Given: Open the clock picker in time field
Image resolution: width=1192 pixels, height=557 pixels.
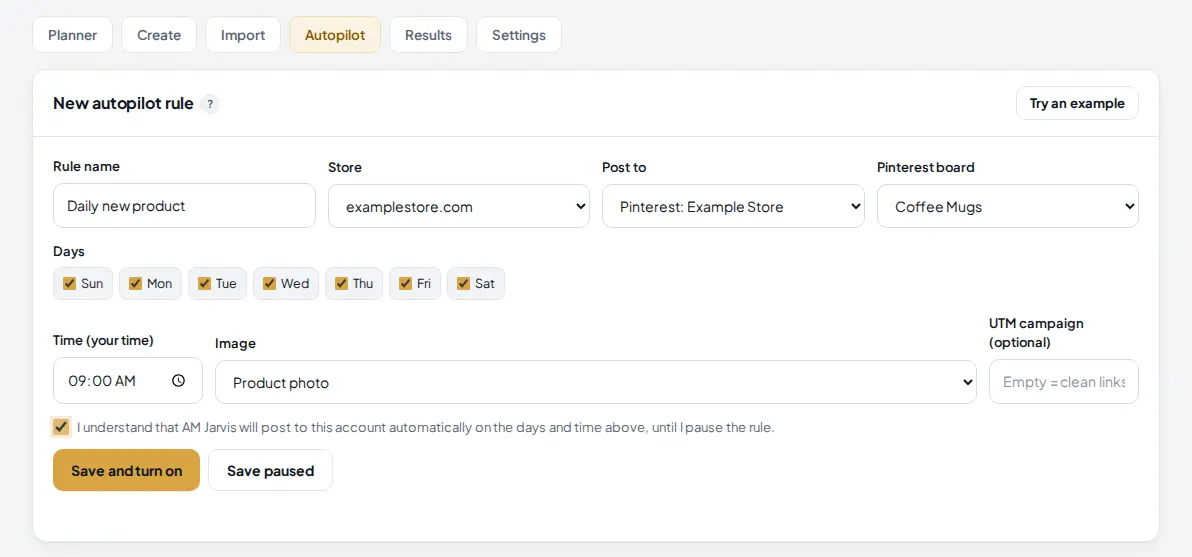Looking at the screenshot, I should pyautogui.click(x=179, y=381).
